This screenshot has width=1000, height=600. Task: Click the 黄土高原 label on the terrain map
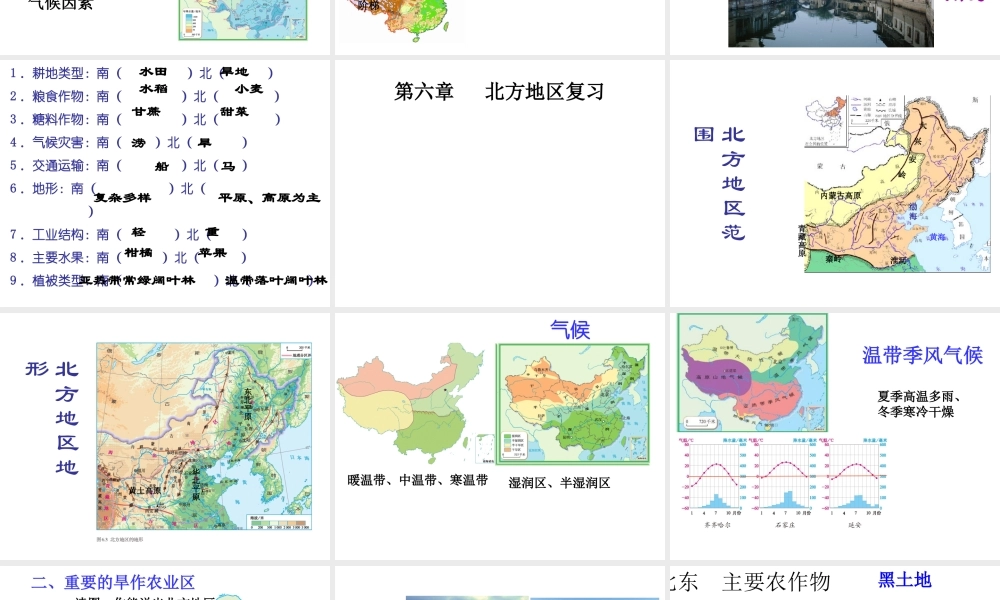click(x=144, y=490)
